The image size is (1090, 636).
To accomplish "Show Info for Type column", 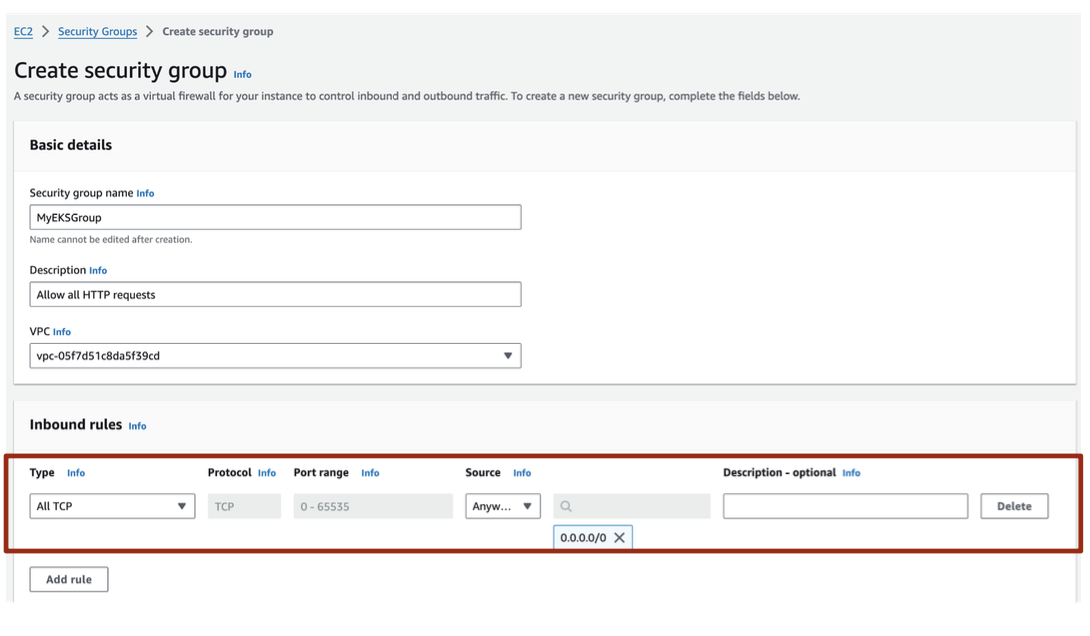I will (x=76, y=473).
